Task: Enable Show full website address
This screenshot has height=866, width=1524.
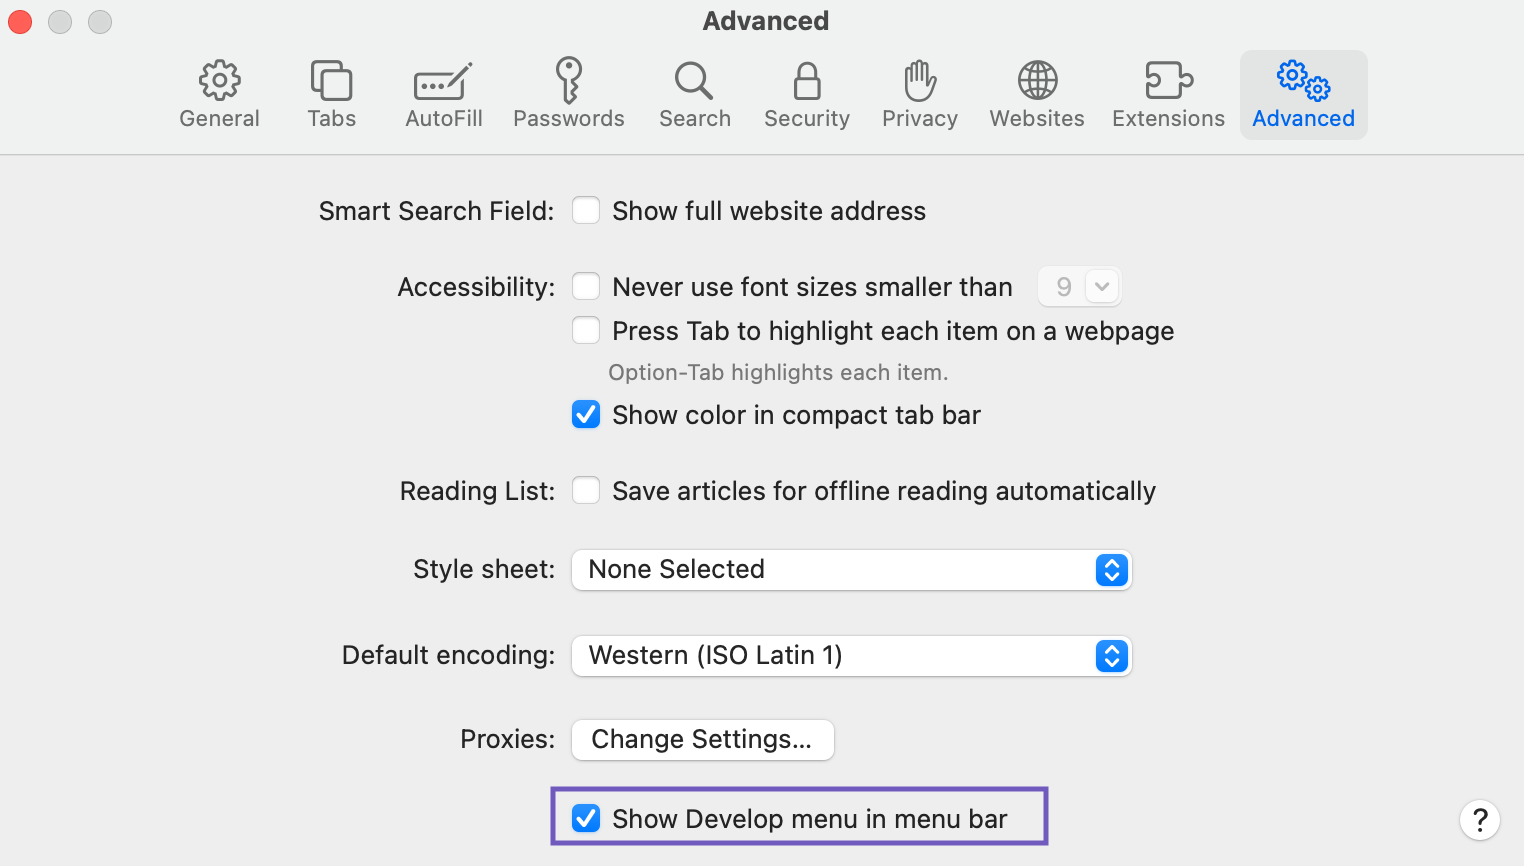Action: (586, 211)
